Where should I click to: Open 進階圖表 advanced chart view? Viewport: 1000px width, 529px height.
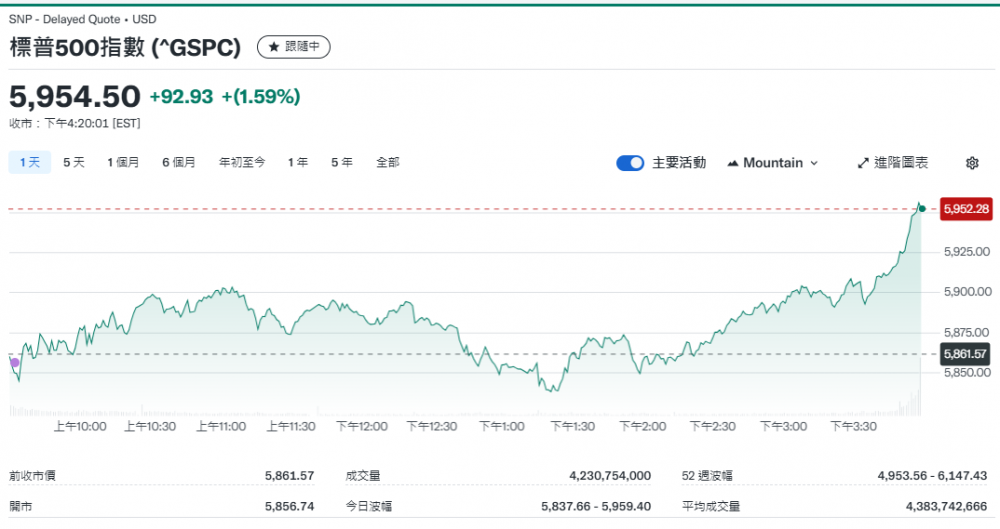[x=893, y=163]
